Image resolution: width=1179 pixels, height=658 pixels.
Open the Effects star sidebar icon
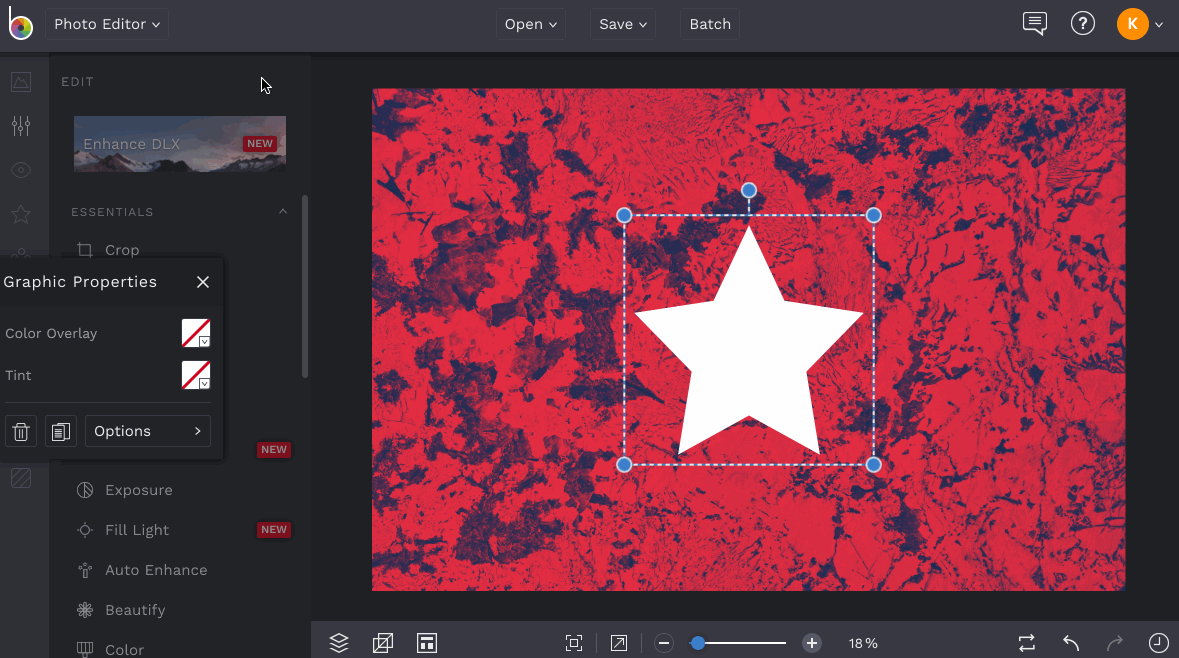coord(21,214)
